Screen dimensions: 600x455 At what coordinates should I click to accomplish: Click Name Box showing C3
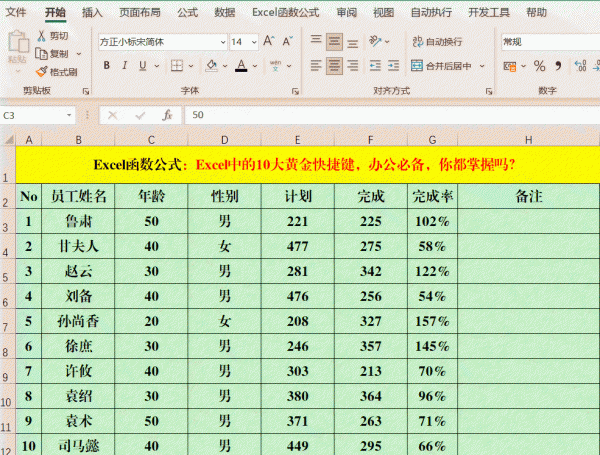pos(32,115)
